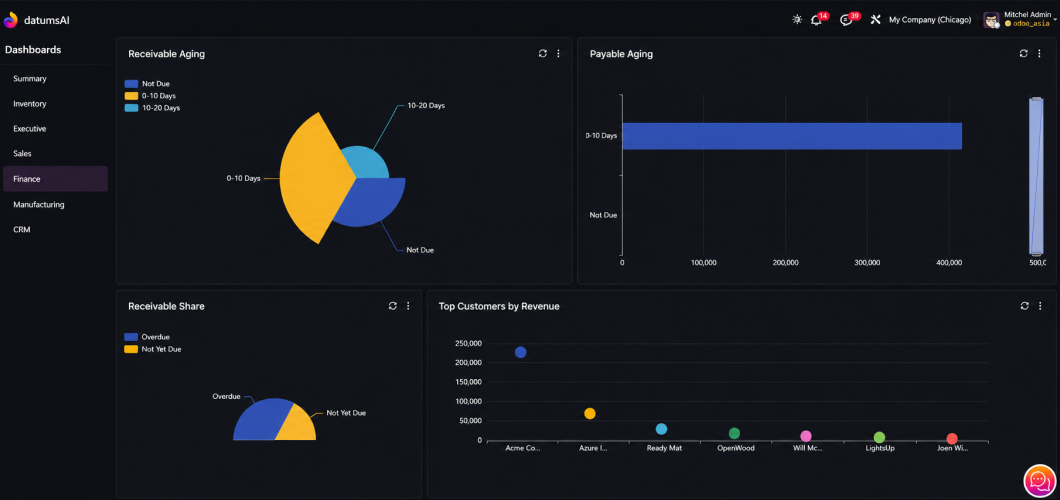Open the Inventory dashboard
The height and width of the screenshot is (500, 1060).
click(x=55, y=103)
